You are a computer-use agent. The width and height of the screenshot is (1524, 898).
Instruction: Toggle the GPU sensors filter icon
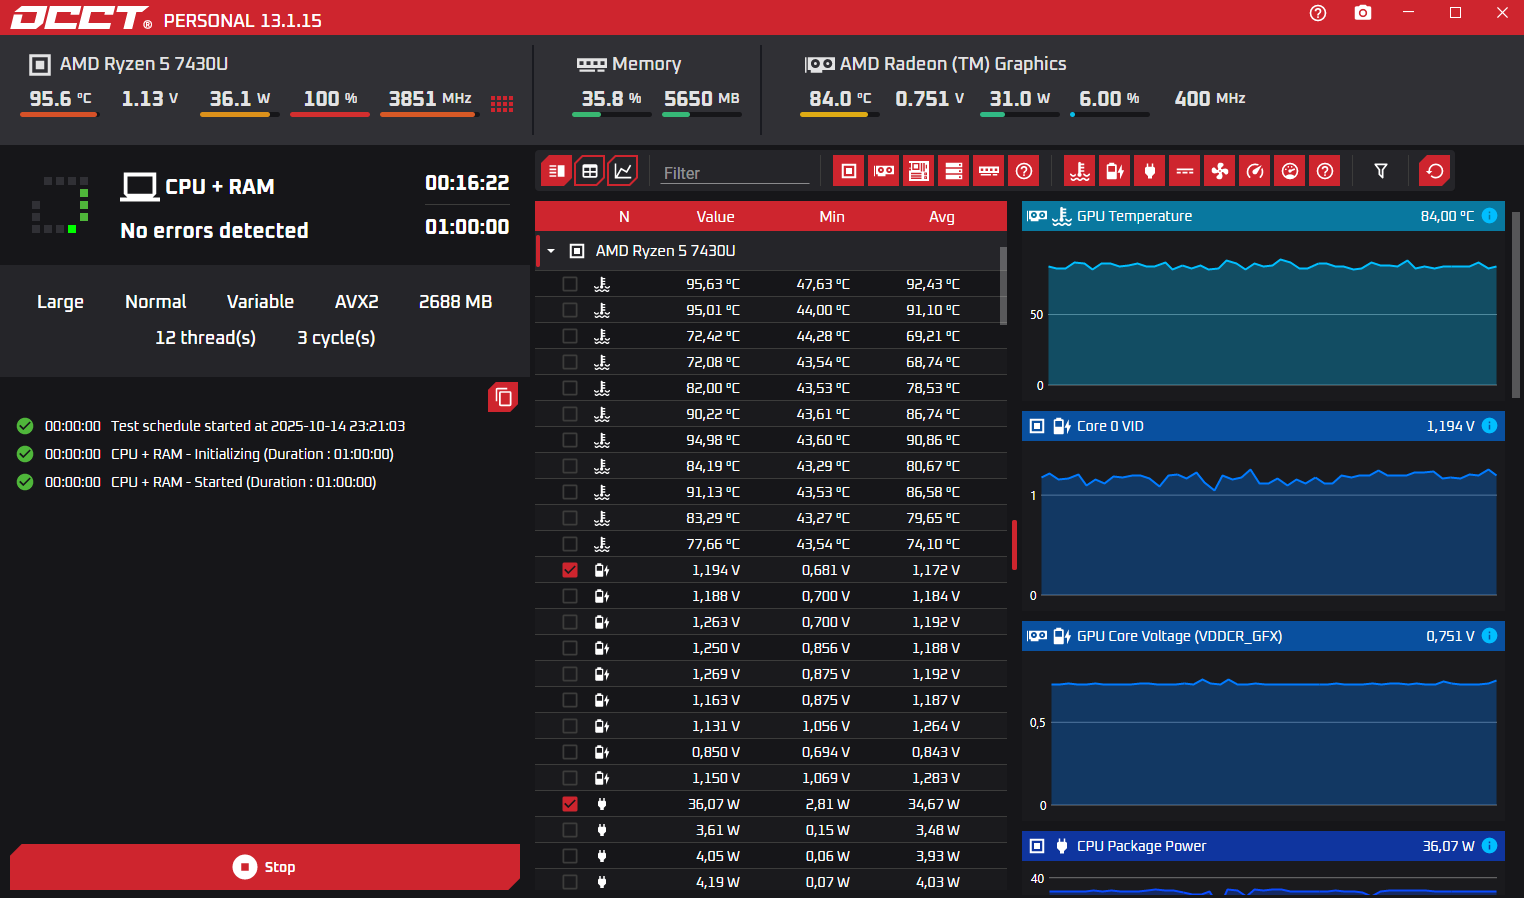click(x=884, y=171)
